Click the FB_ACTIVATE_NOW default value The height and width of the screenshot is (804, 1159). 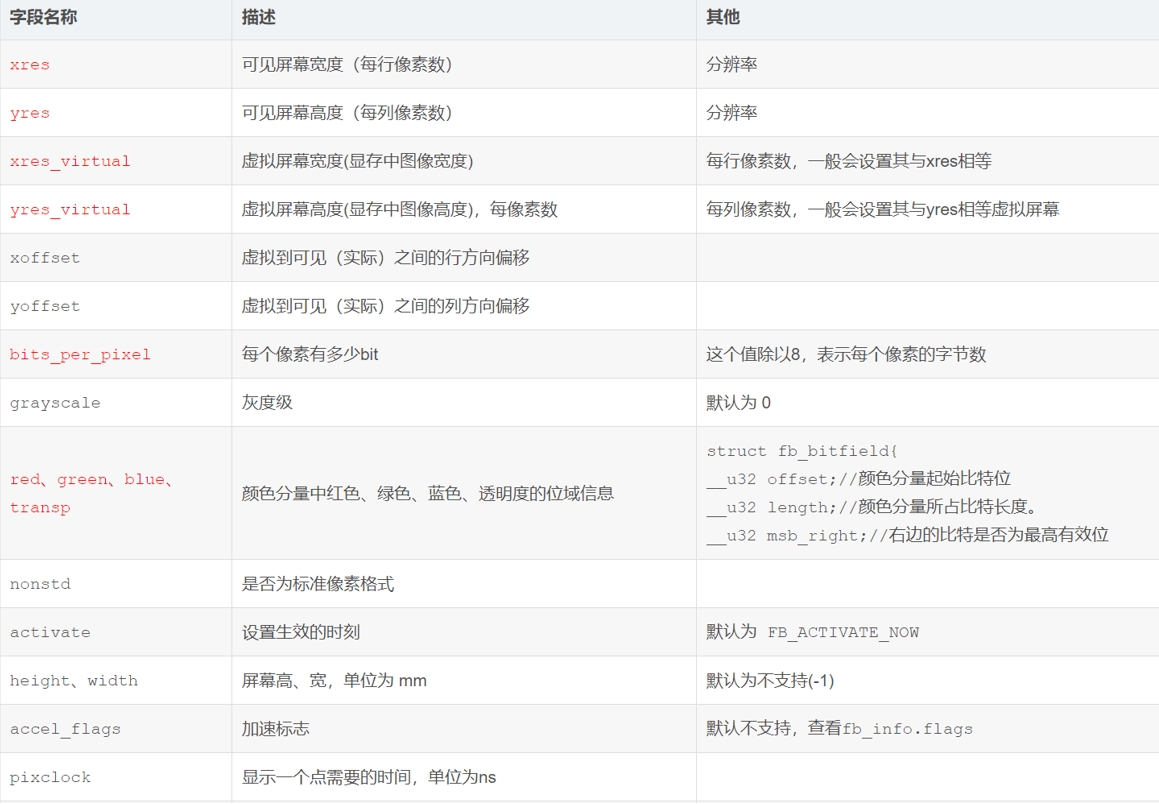click(843, 633)
